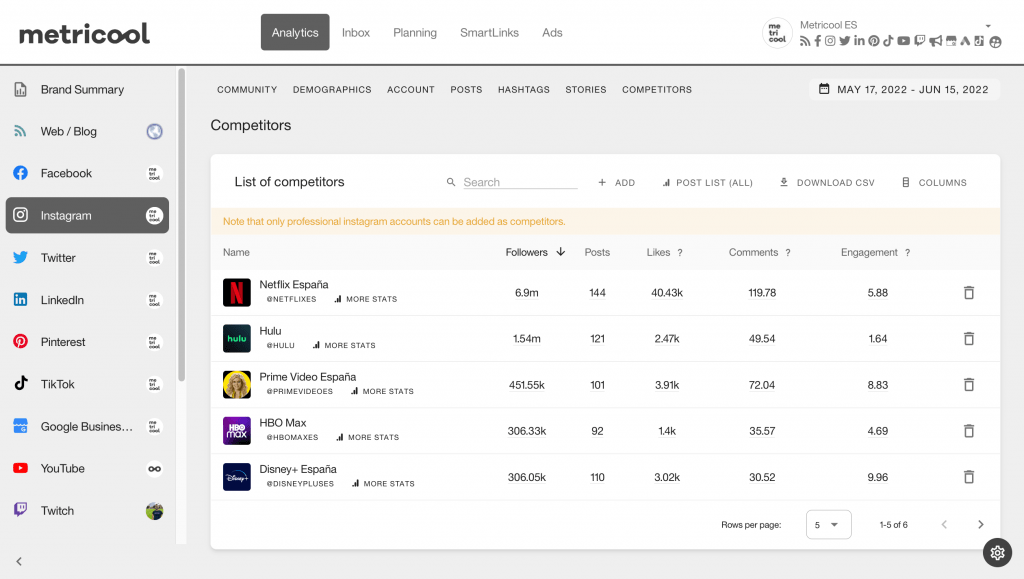Open Pinterest analytics in the sidebar
The height and width of the screenshot is (579, 1024).
(x=88, y=342)
